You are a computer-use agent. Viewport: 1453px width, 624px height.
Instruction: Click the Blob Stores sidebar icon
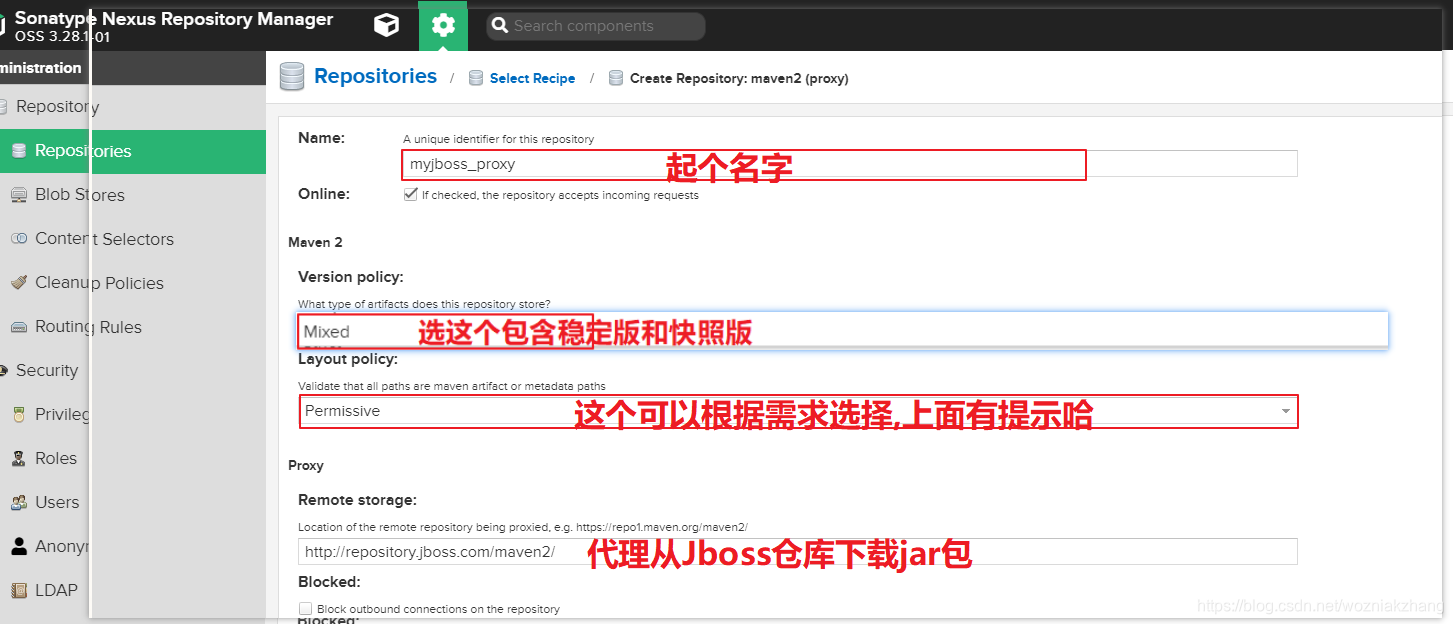(18, 195)
